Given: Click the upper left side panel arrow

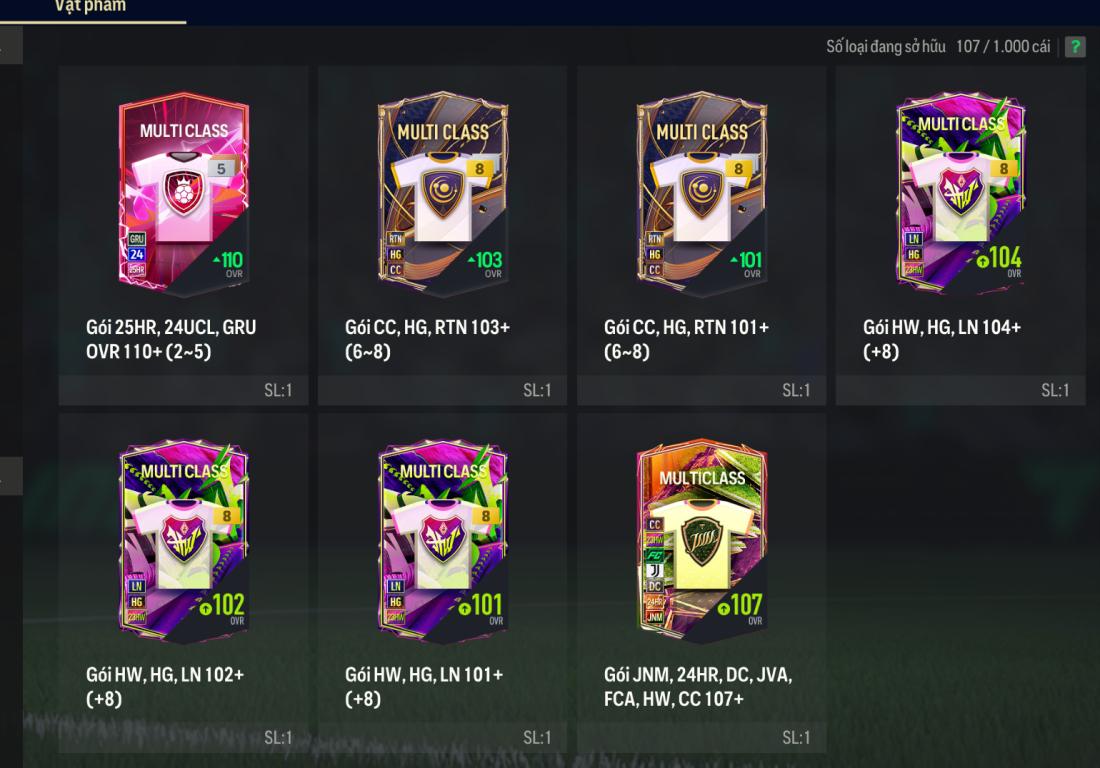Looking at the screenshot, I should coord(10,46).
